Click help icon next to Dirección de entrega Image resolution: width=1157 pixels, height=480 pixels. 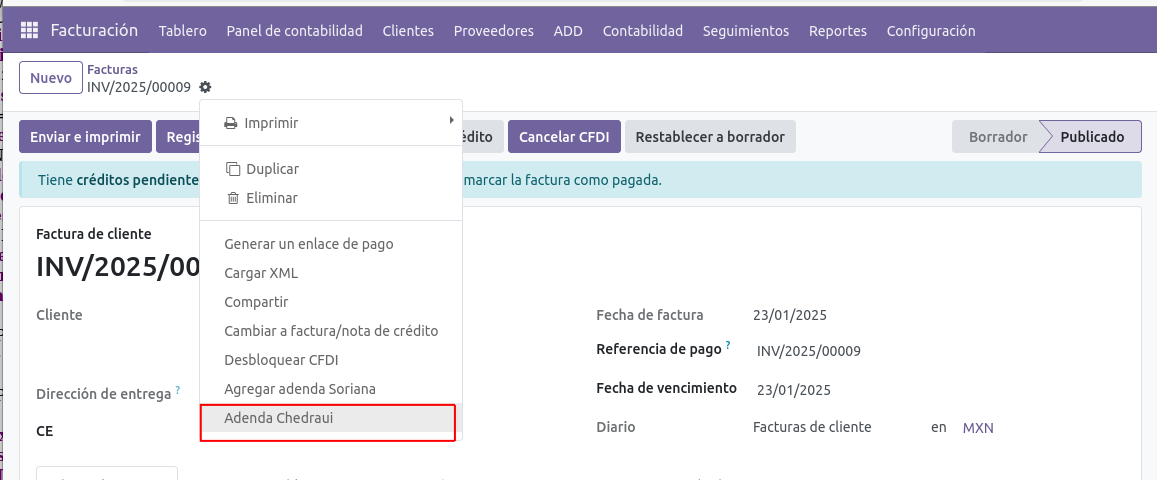pos(178,390)
